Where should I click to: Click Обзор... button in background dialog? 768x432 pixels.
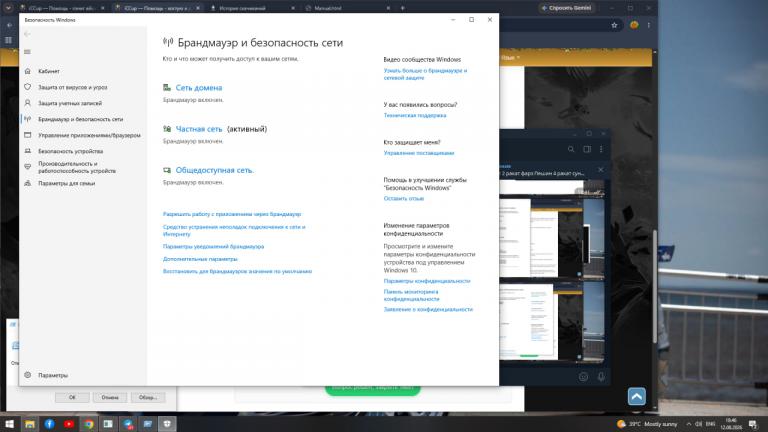pyautogui.click(x=148, y=397)
